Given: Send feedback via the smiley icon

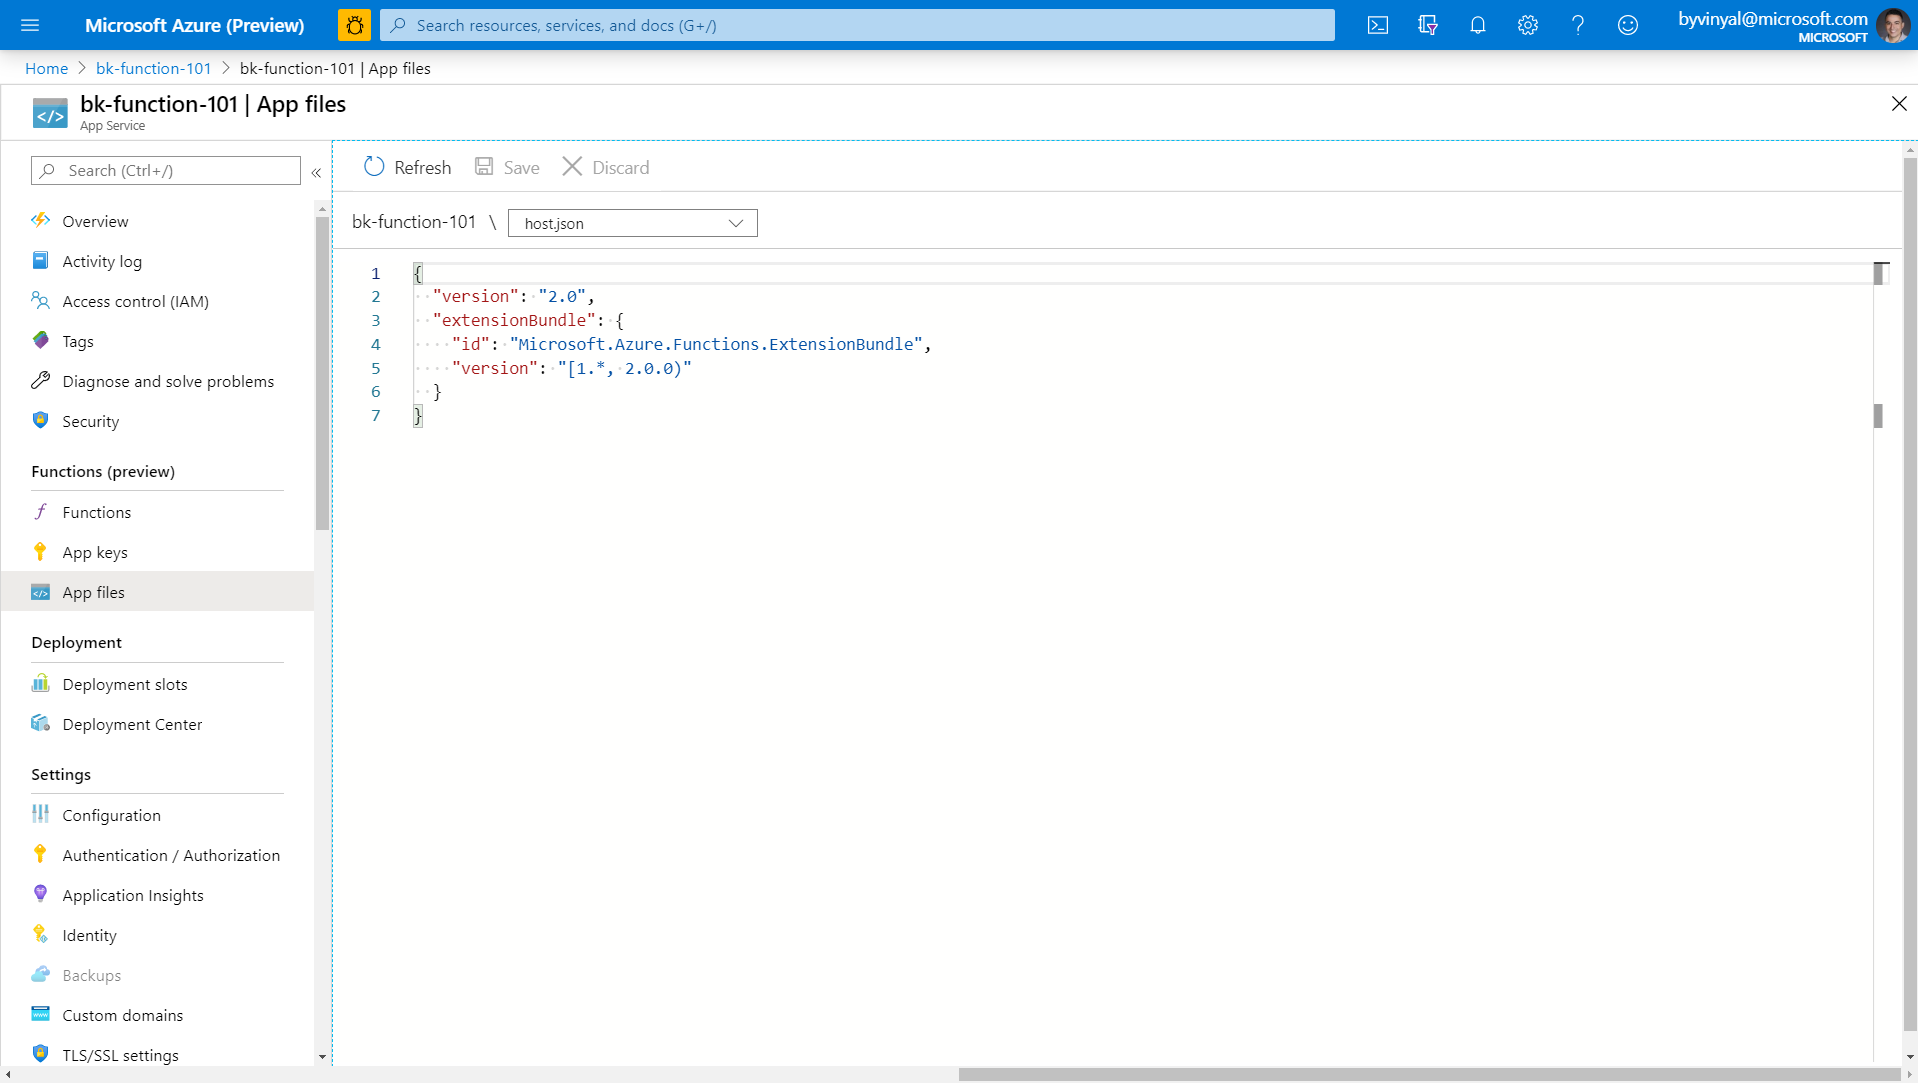Looking at the screenshot, I should point(1628,25).
